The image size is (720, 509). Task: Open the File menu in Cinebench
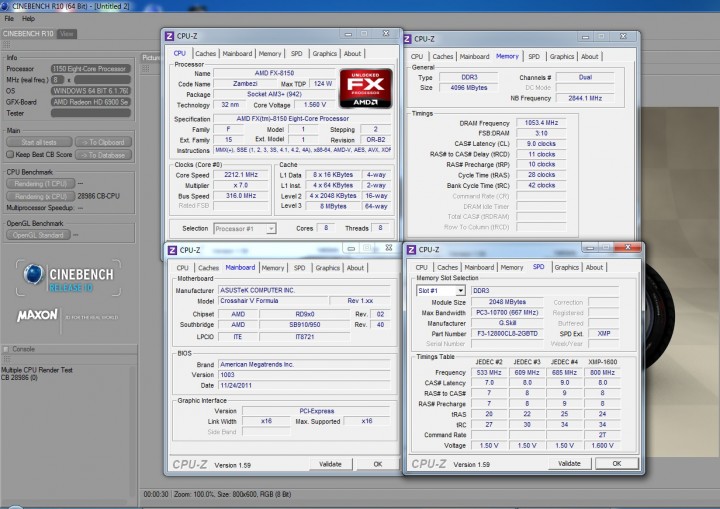click(x=9, y=19)
